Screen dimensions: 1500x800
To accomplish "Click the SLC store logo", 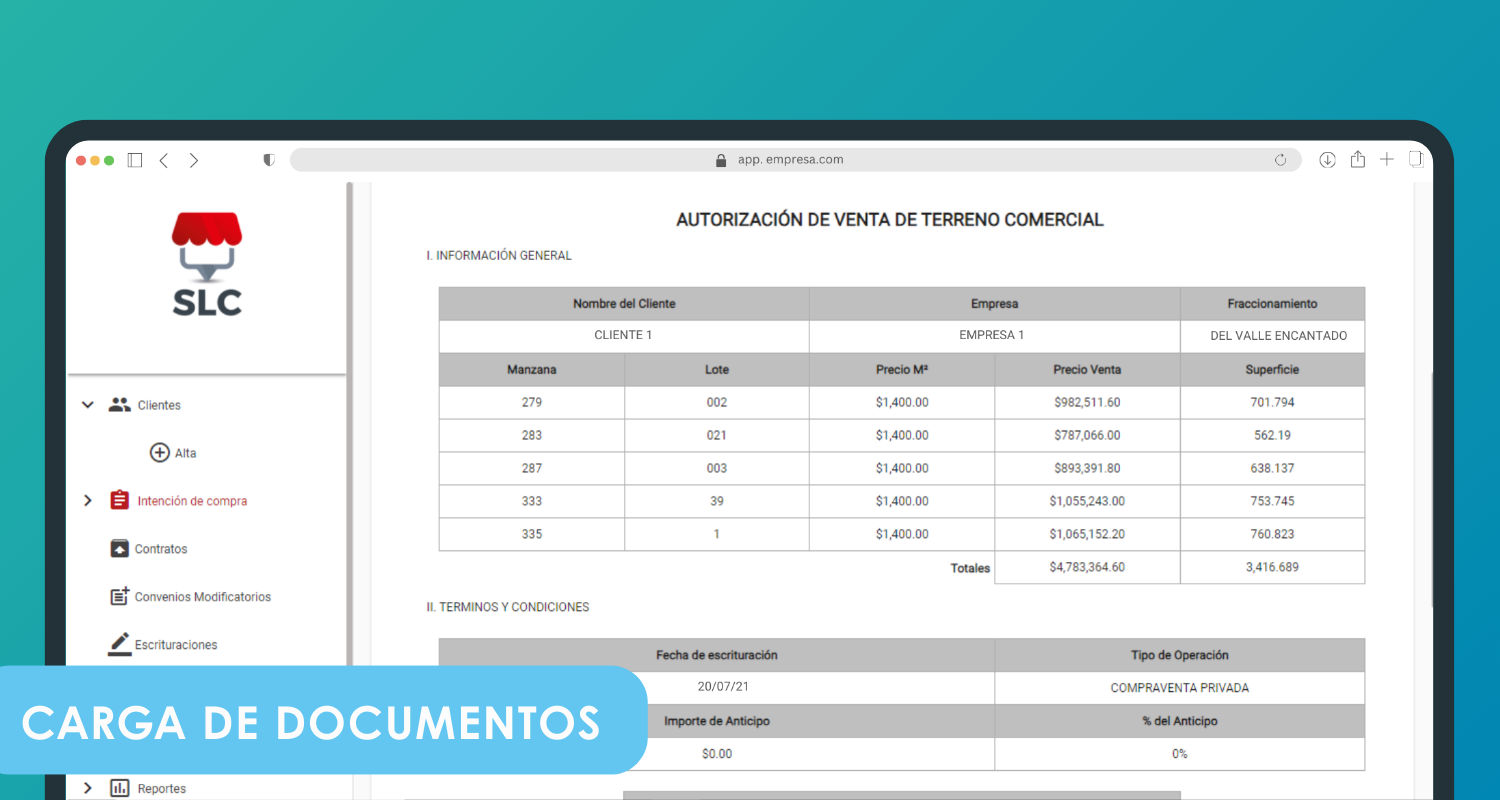I will 207,264.
